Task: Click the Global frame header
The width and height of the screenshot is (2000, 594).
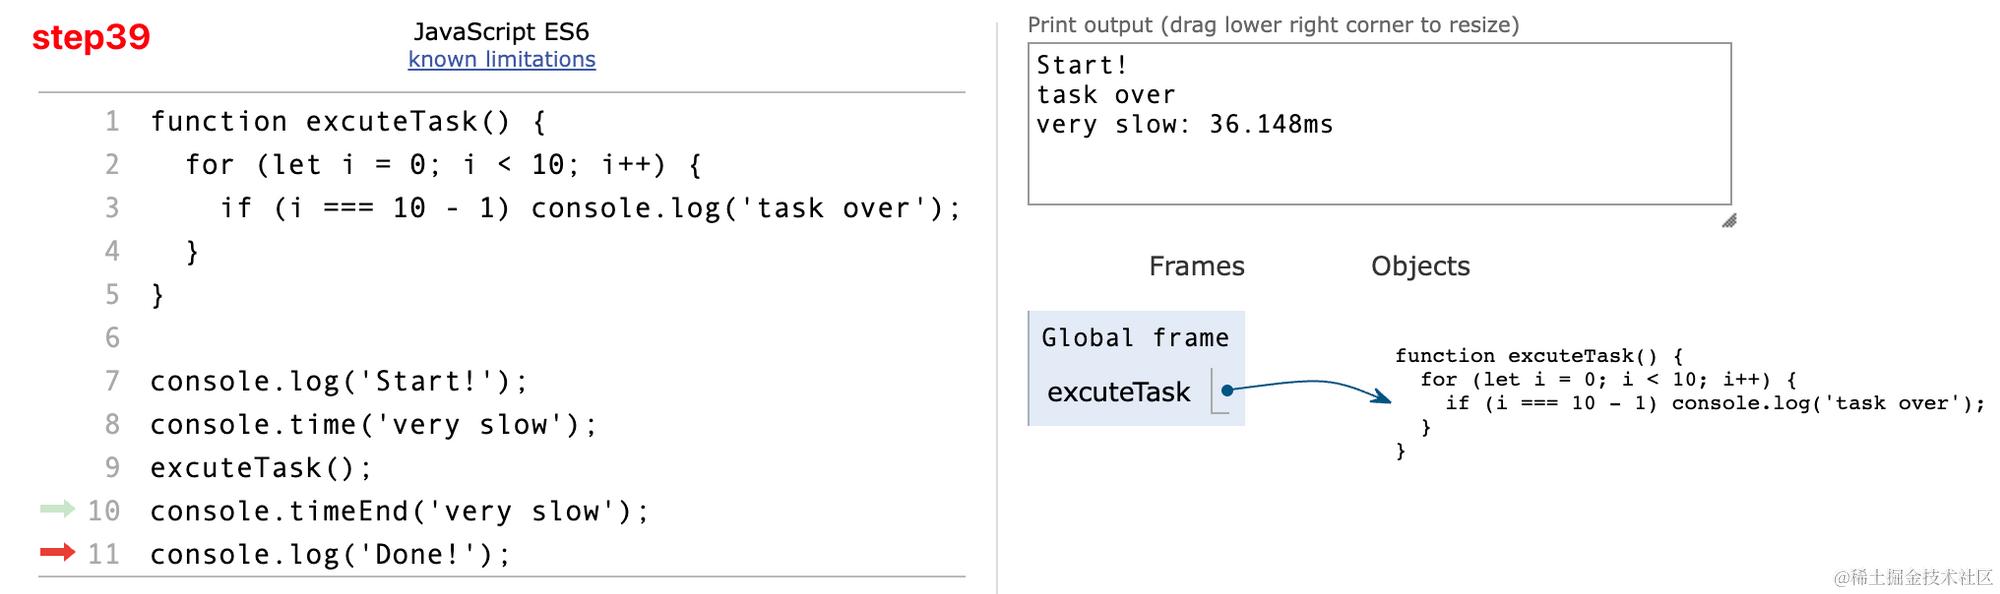Action: 1135,338
